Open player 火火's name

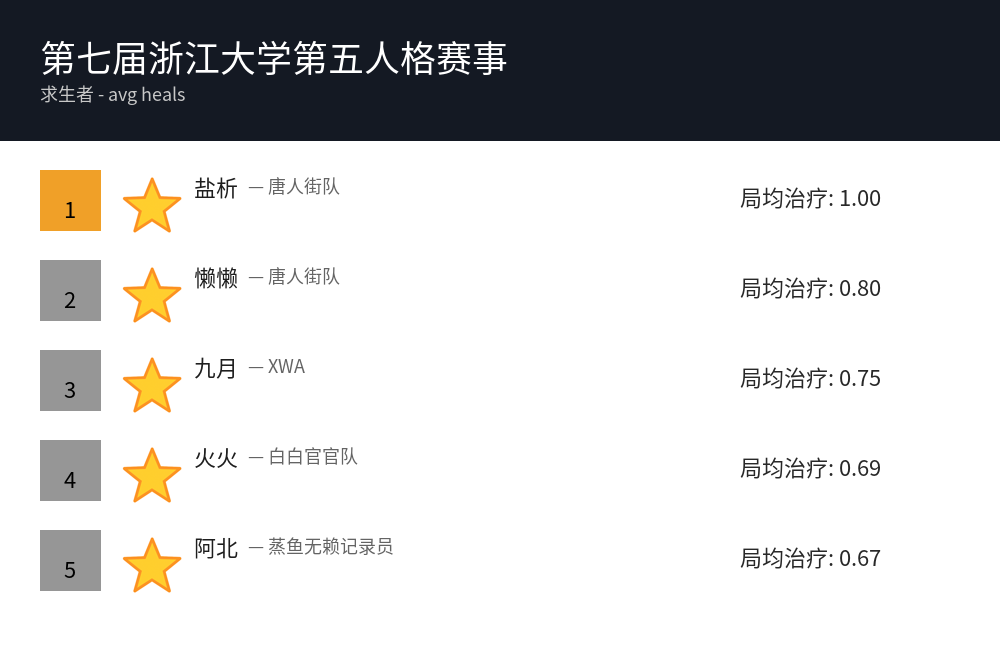click(216, 458)
